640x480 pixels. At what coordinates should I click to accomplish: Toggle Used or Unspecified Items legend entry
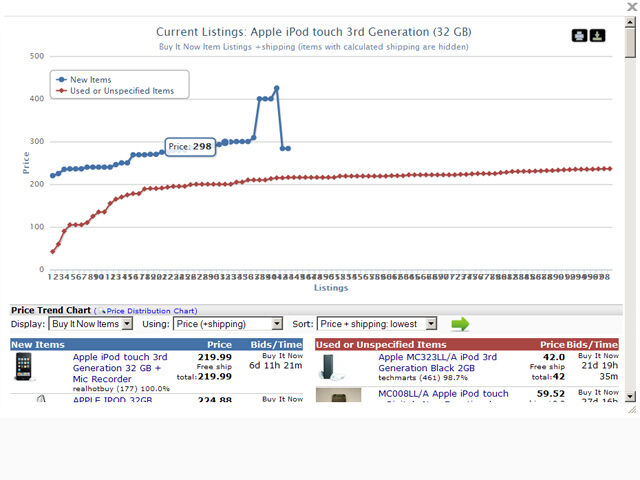115,91
